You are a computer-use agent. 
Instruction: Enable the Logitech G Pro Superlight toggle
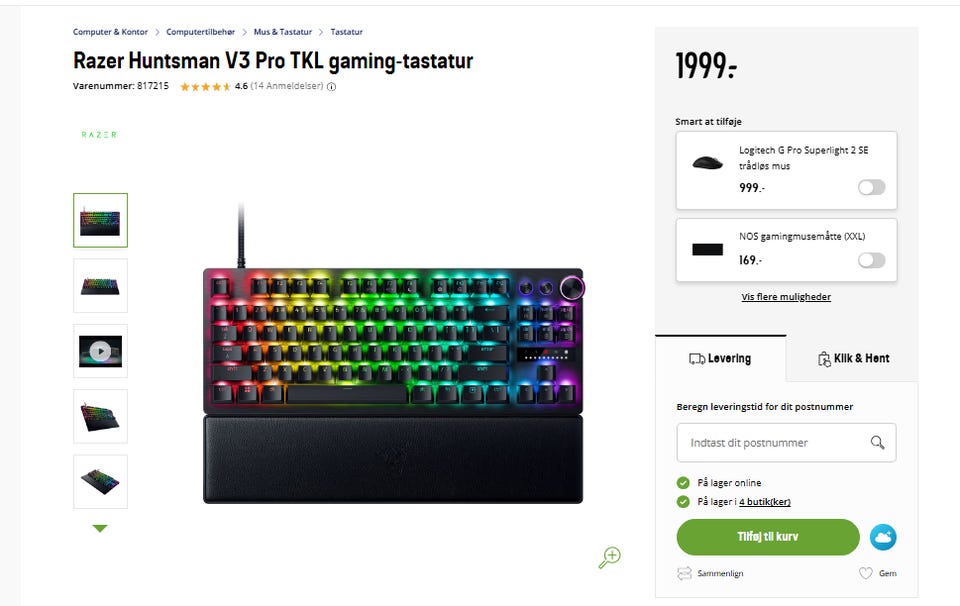[871, 187]
